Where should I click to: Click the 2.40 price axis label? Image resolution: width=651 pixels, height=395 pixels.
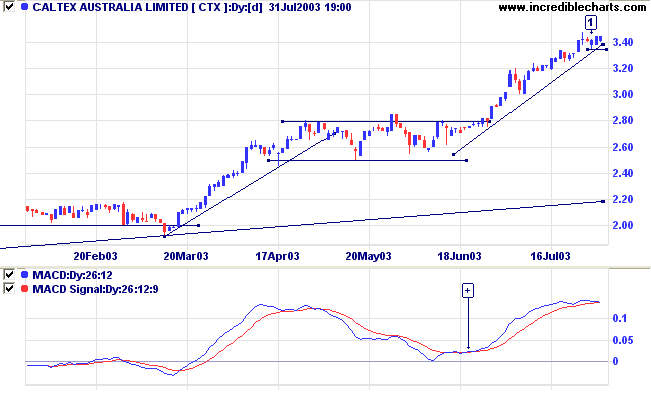[623, 173]
